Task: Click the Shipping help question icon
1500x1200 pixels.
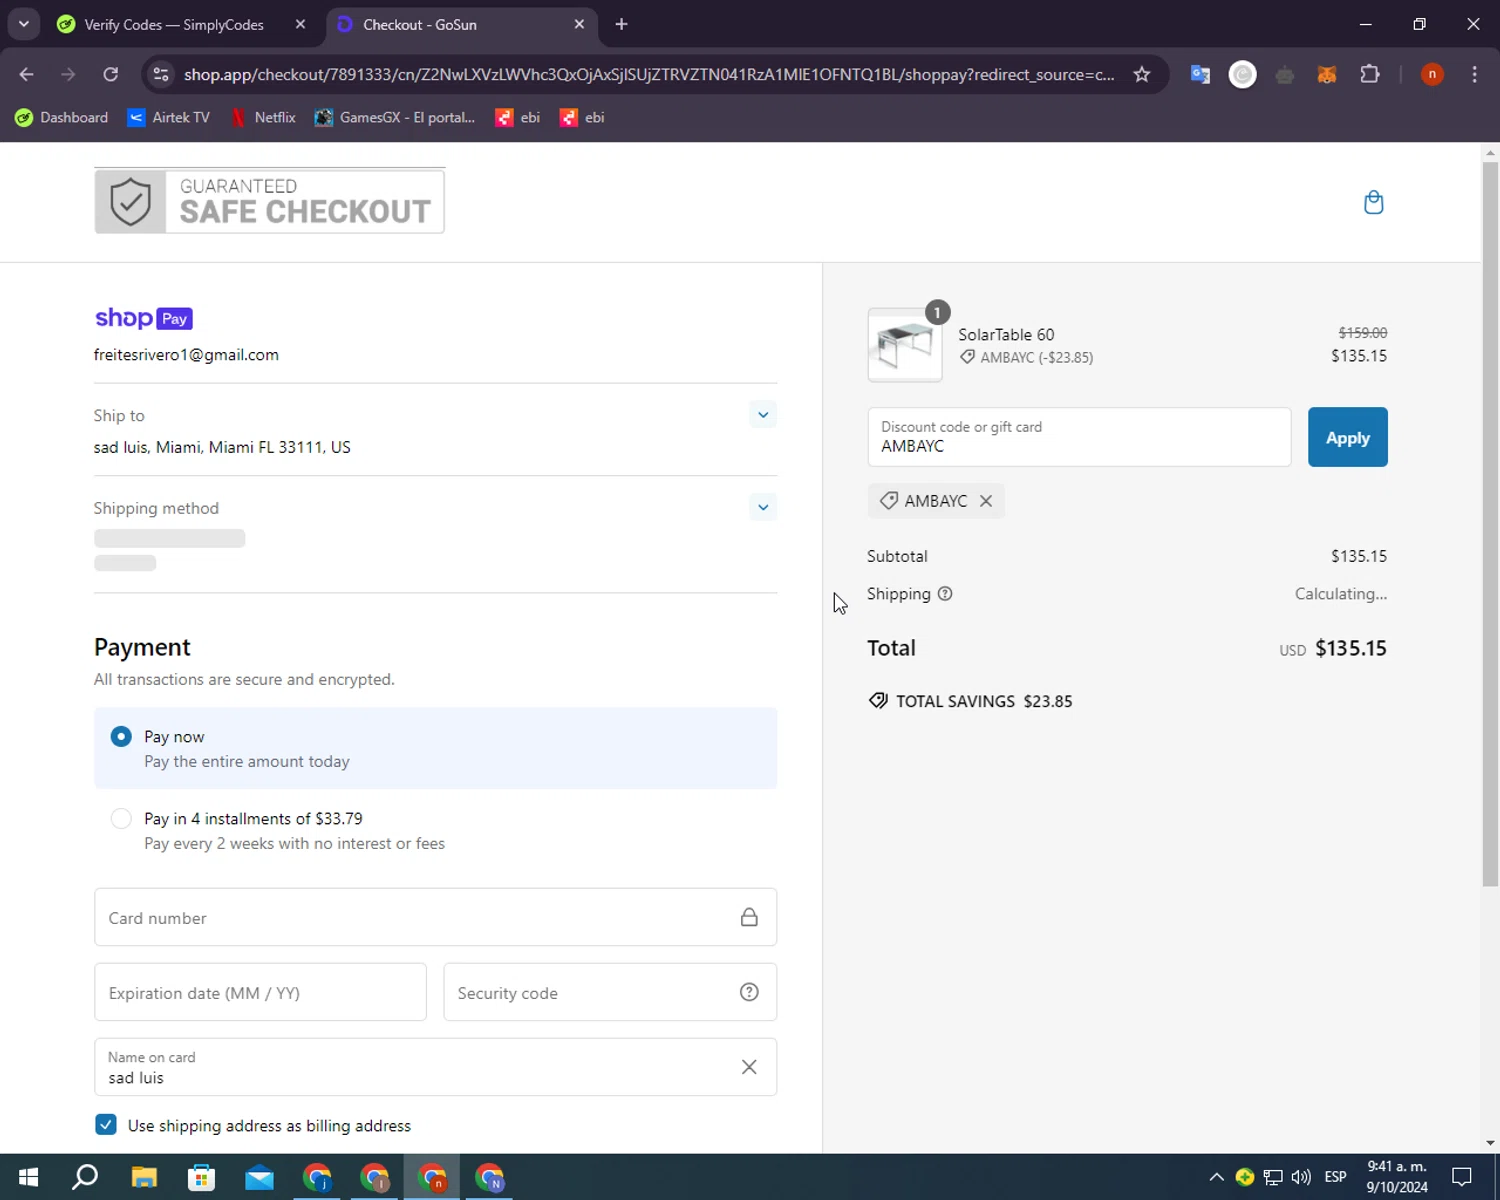Action: coord(945,594)
